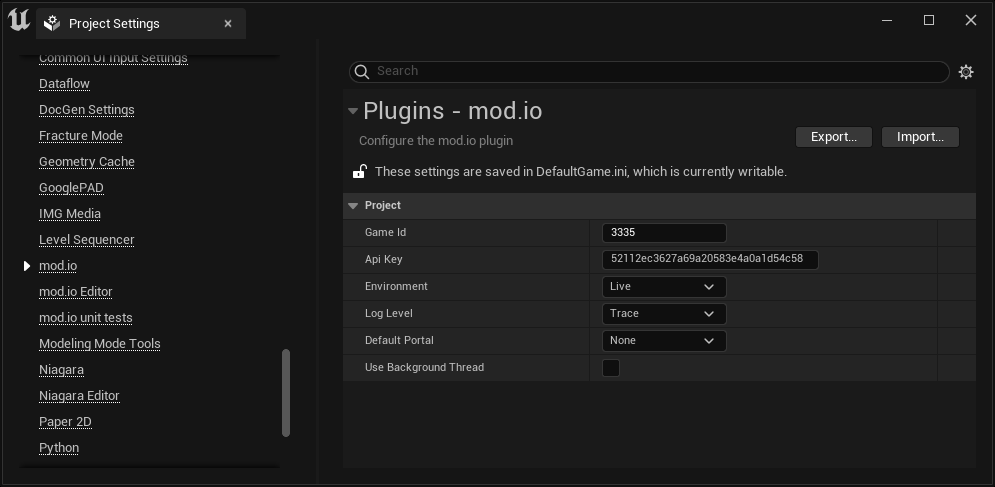The image size is (995, 487).
Task: Open the Geometry Cache category
Action: pos(86,162)
